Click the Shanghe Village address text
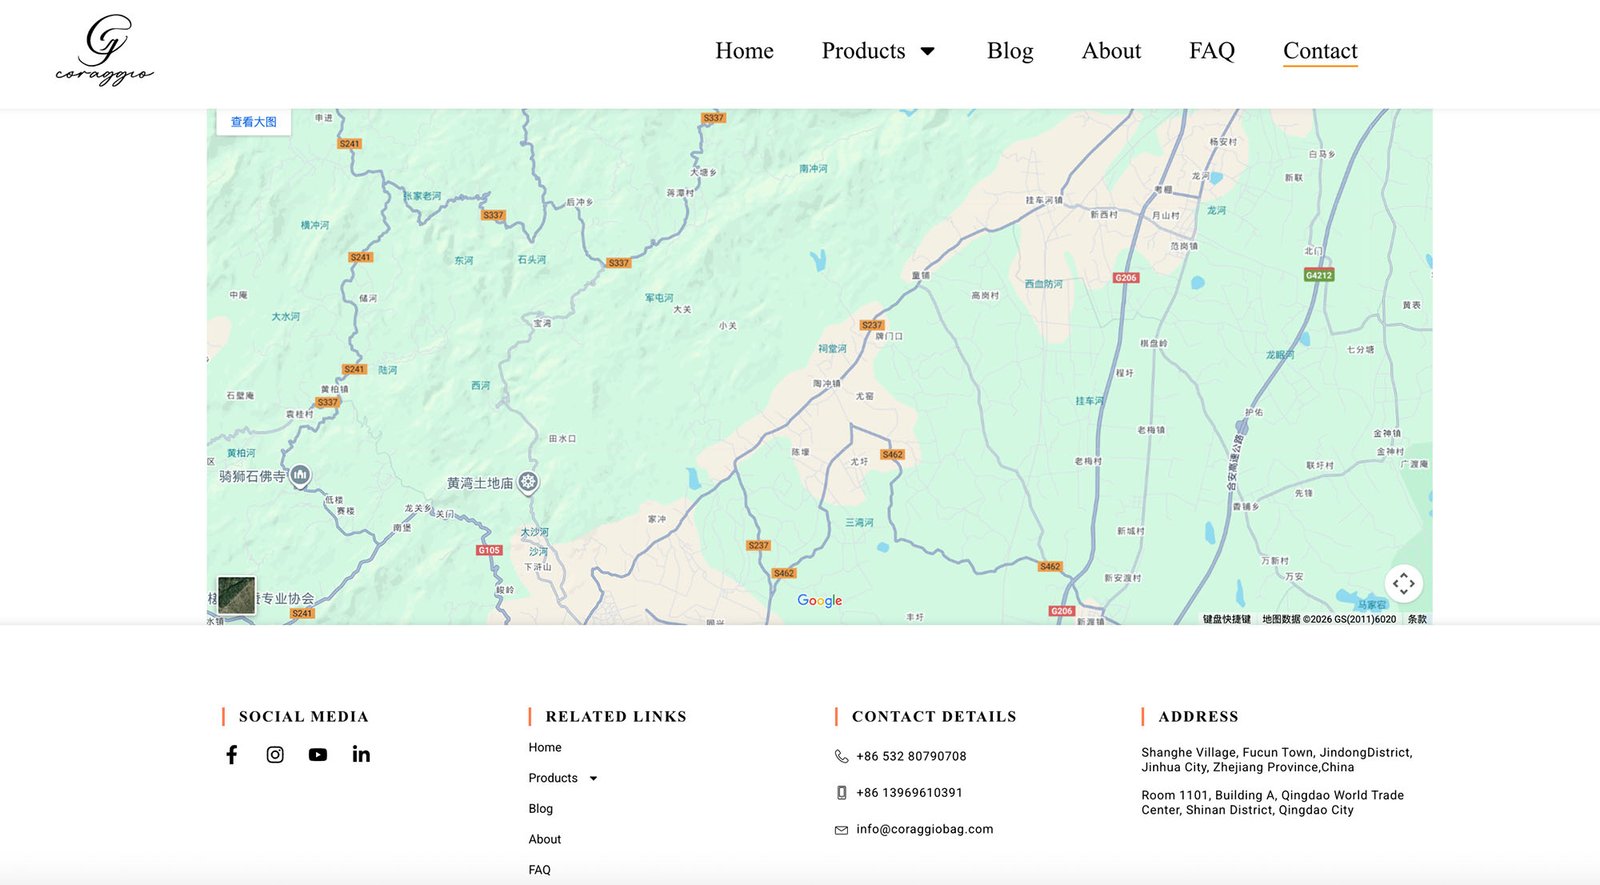1600x885 pixels. (1277, 760)
